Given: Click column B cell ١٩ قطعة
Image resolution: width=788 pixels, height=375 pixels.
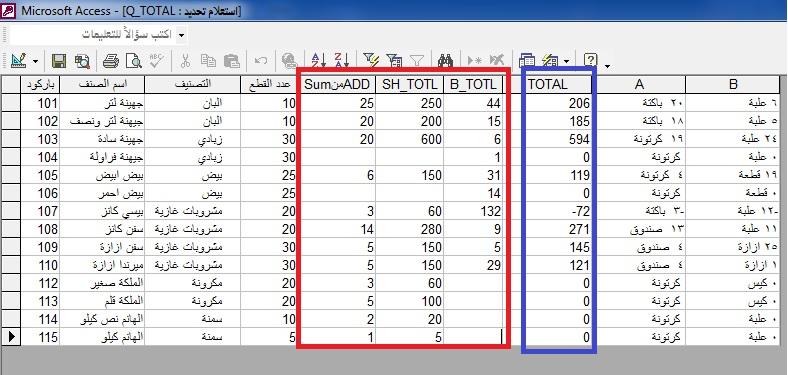Looking at the screenshot, I should [x=733, y=175].
